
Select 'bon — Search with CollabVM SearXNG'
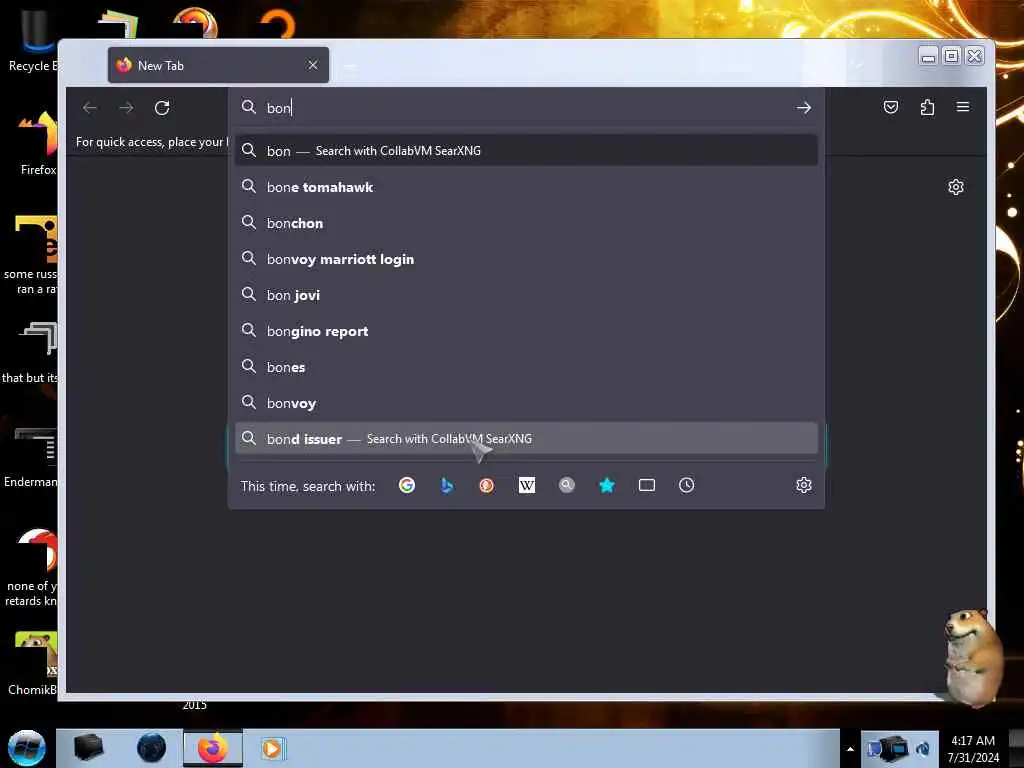(526, 151)
